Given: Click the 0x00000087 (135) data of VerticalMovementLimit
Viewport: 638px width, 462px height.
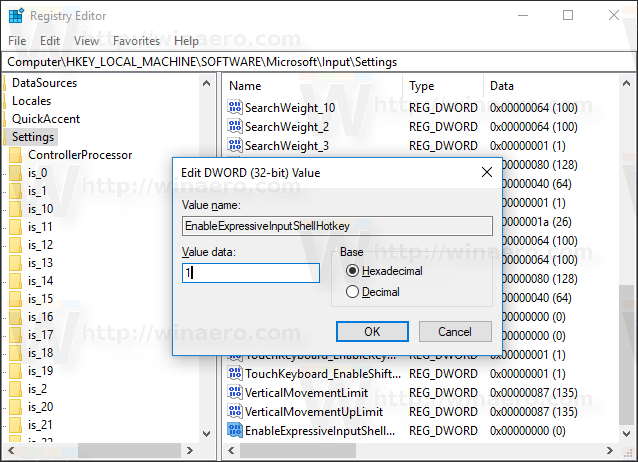Looking at the screenshot, I should [x=533, y=392].
